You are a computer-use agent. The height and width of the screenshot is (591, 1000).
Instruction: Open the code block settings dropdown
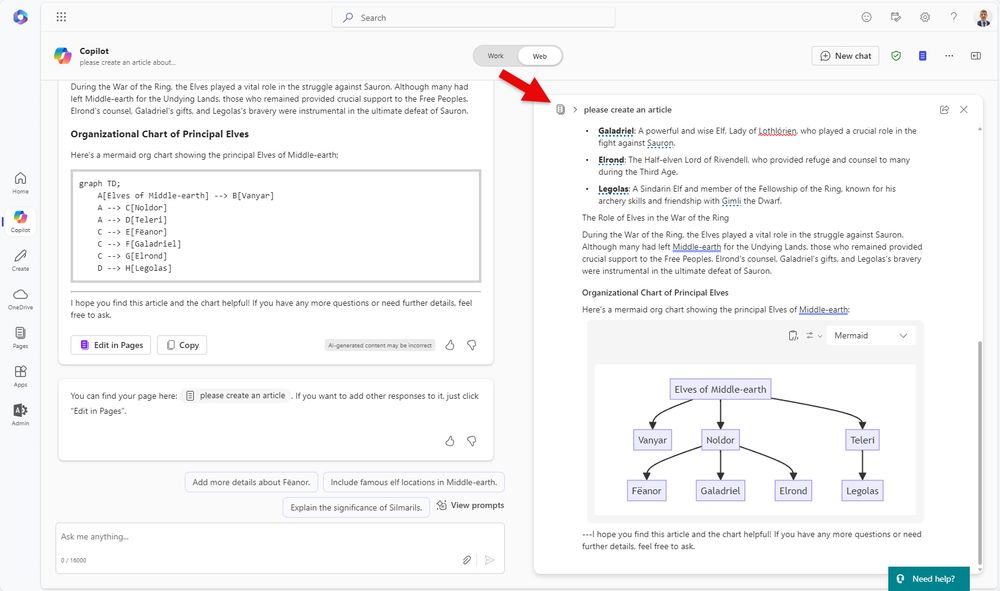(813, 335)
